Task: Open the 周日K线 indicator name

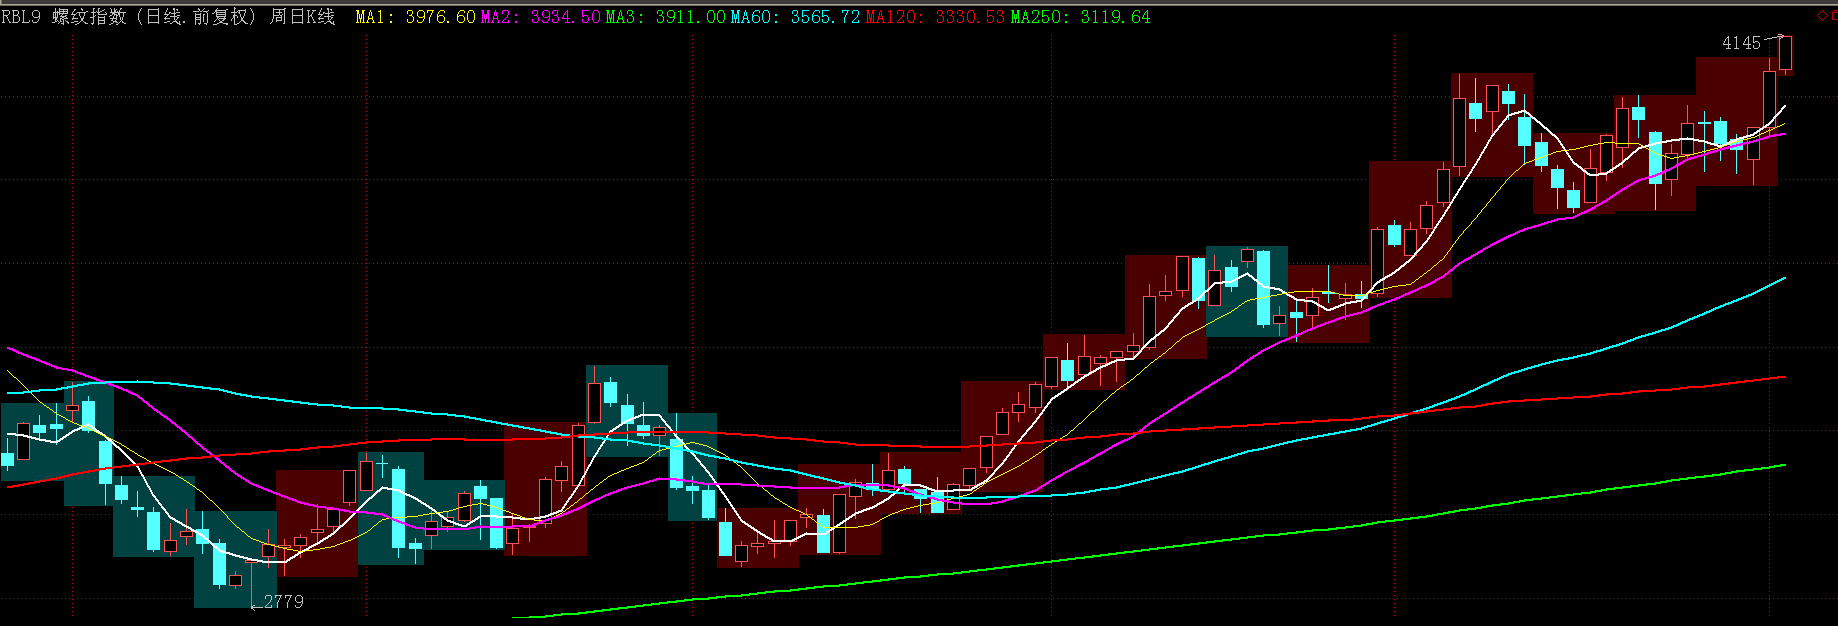Action: [x=302, y=17]
